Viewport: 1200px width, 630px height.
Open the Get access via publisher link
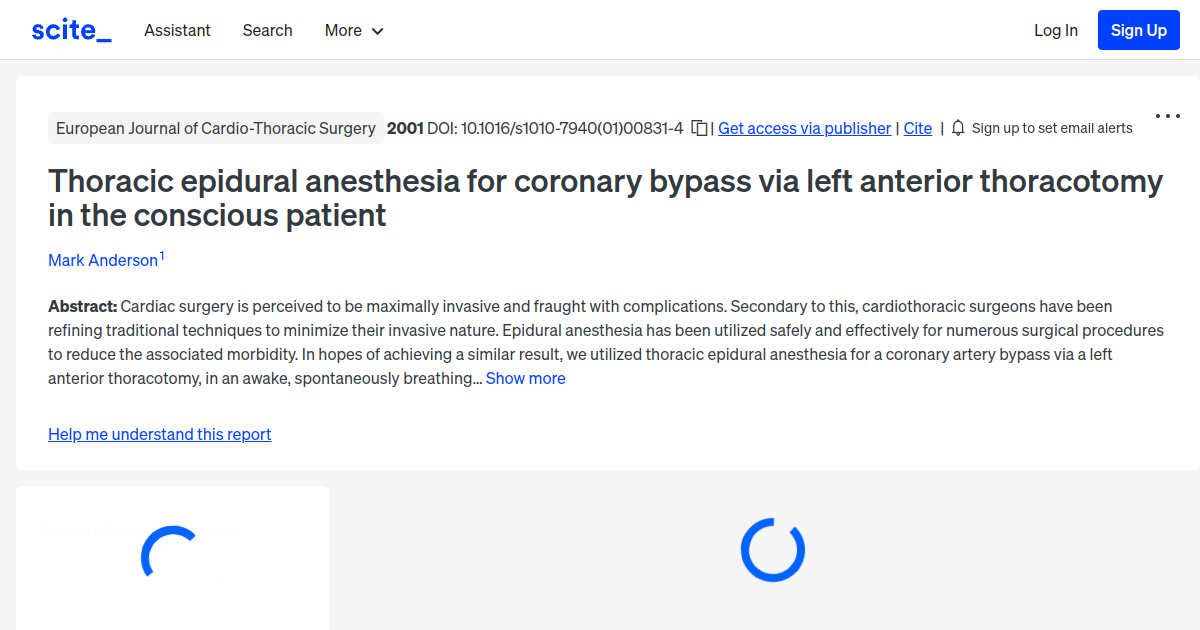pos(804,128)
